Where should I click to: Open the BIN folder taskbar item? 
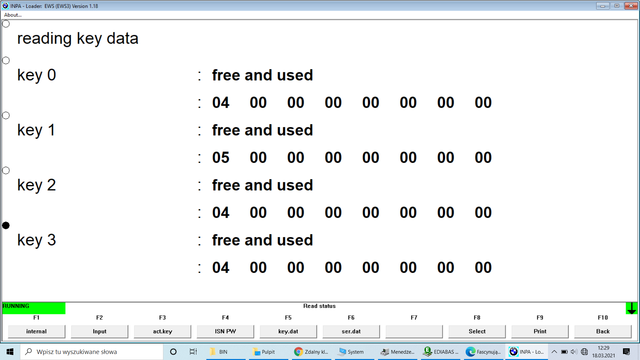tap(226, 351)
